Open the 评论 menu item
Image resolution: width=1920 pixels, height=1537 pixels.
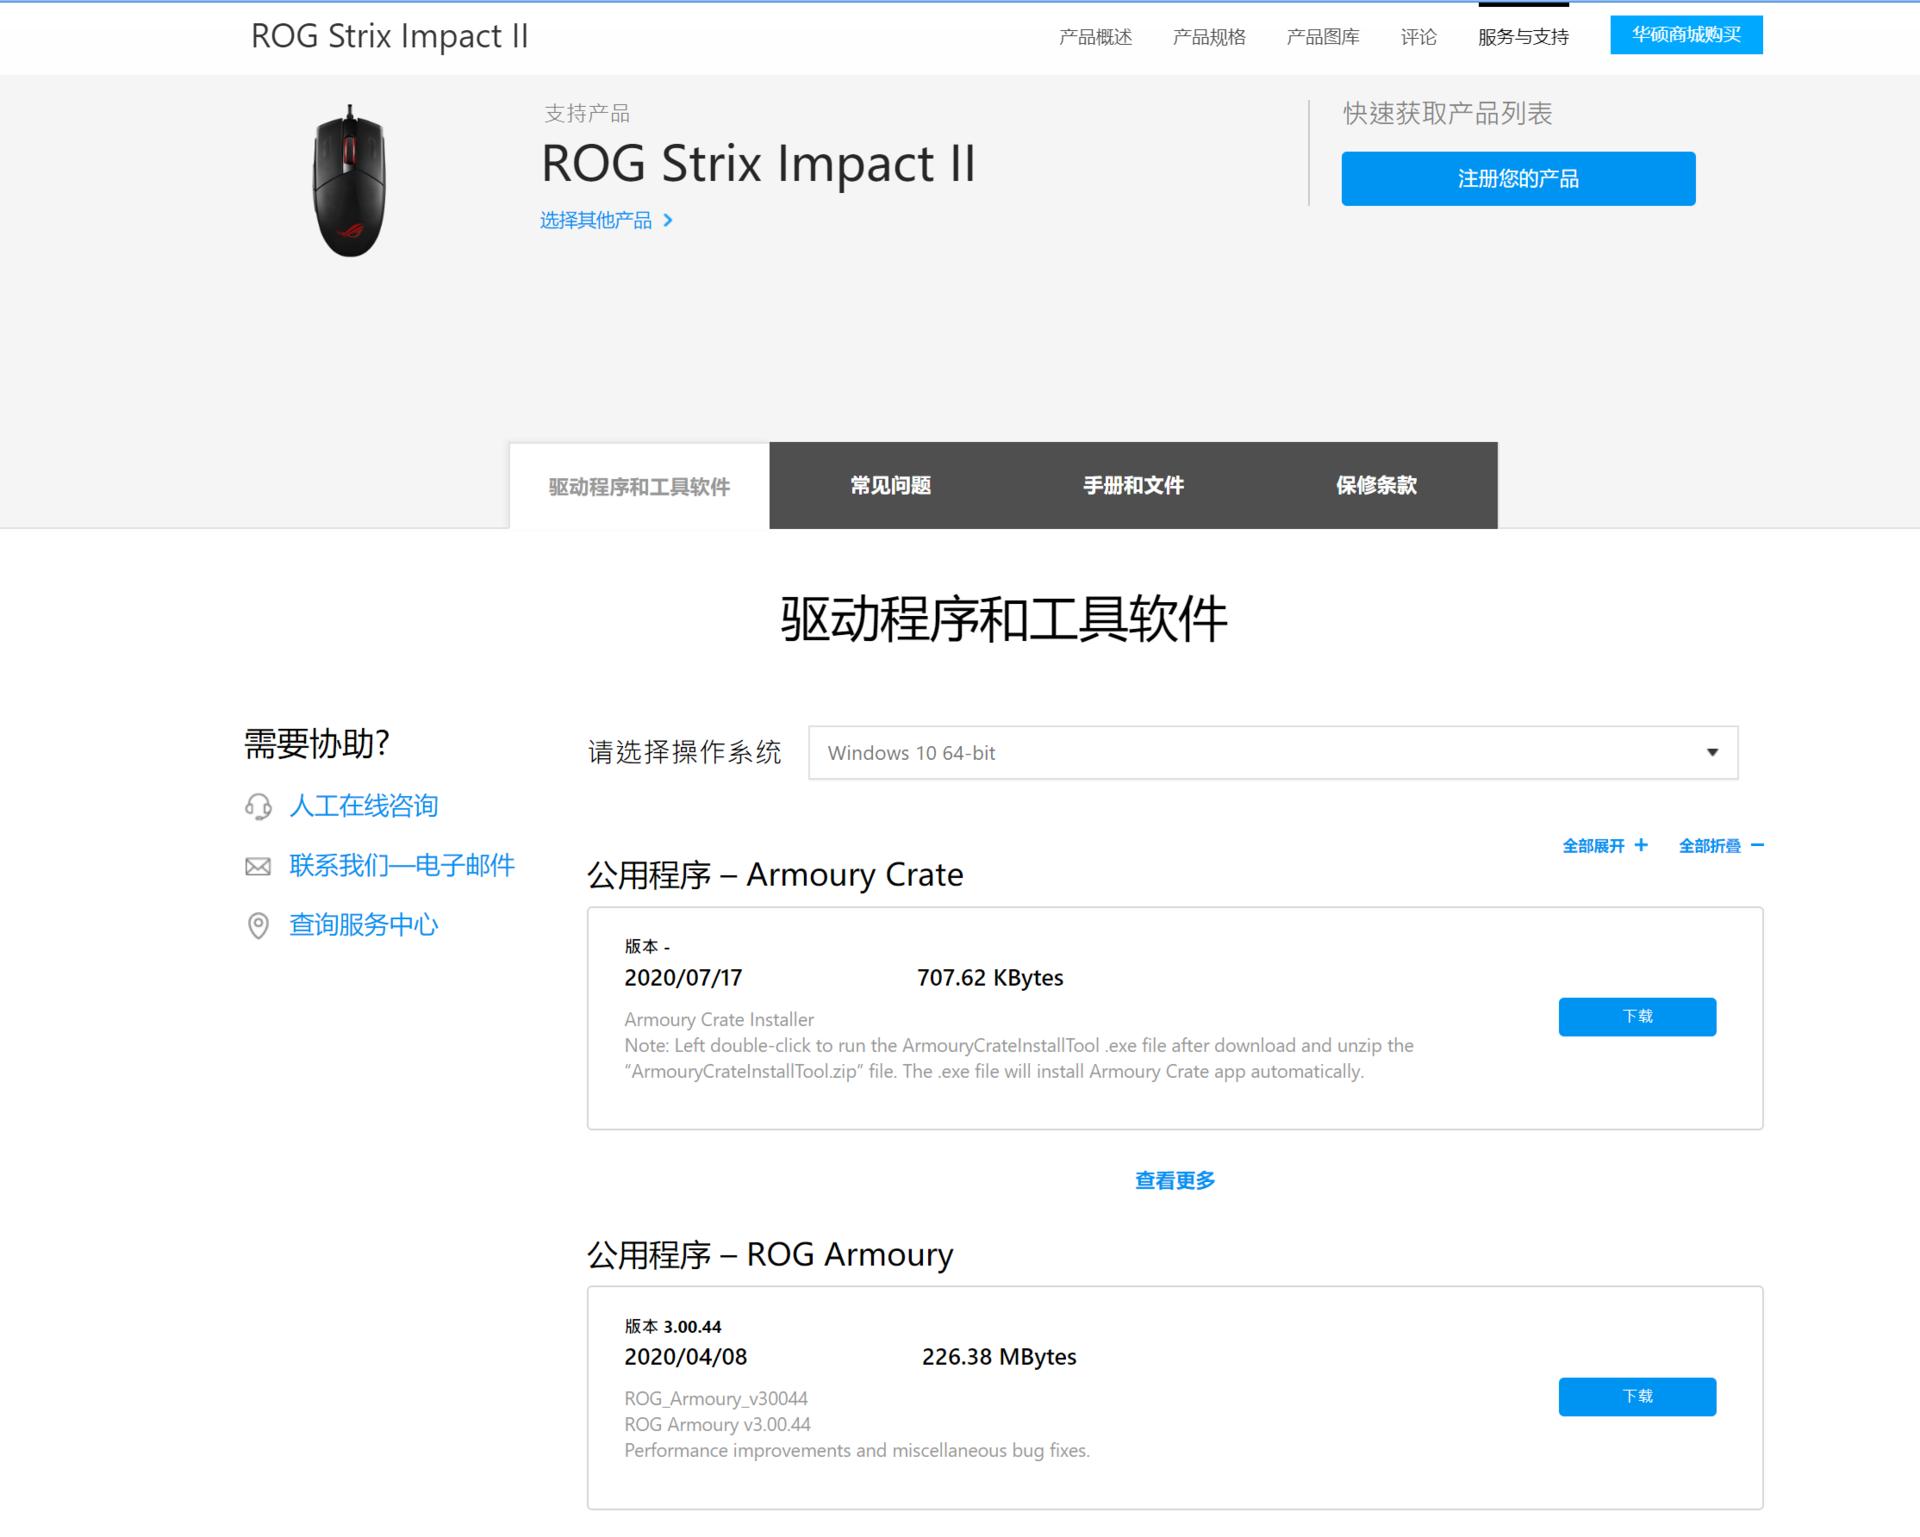pyautogui.click(x=1417, y=36)
